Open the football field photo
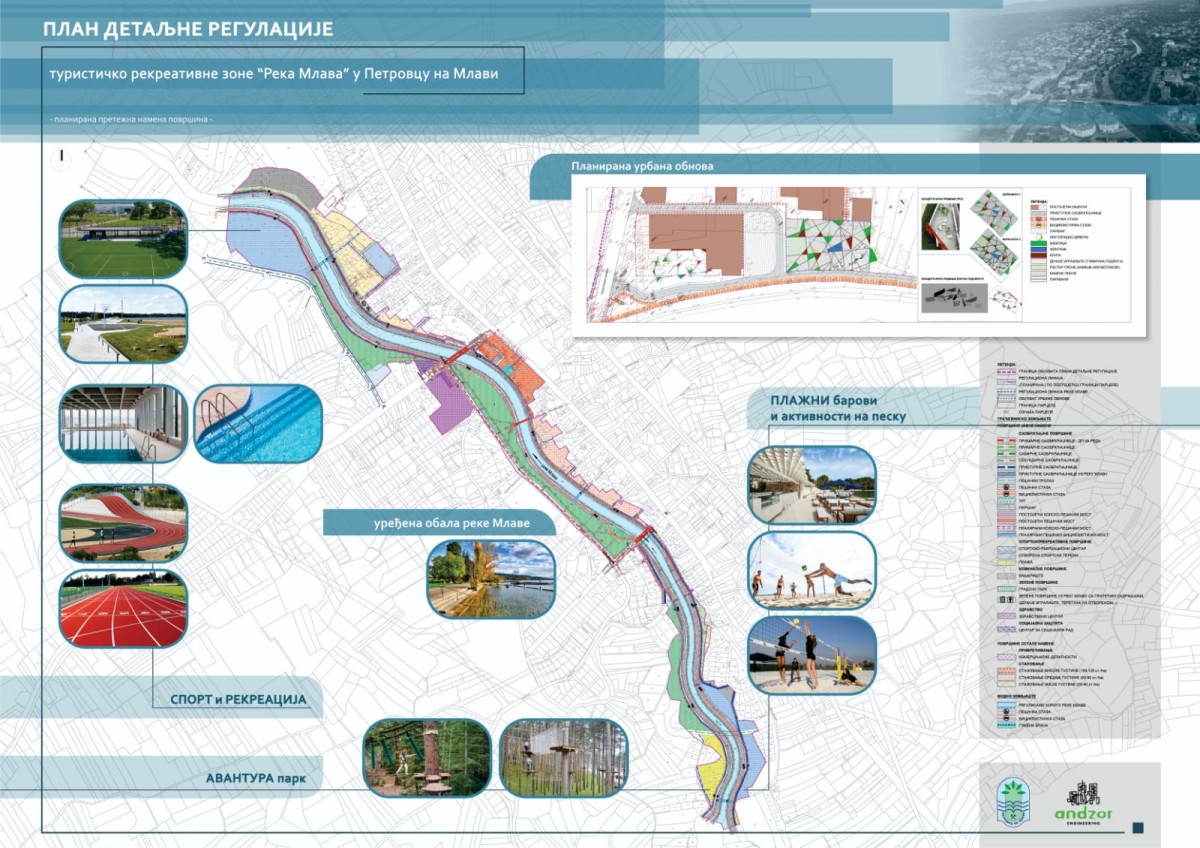The height and width of the screenshot is (848, 1200). pyautogui.click(x=123, y=239)
